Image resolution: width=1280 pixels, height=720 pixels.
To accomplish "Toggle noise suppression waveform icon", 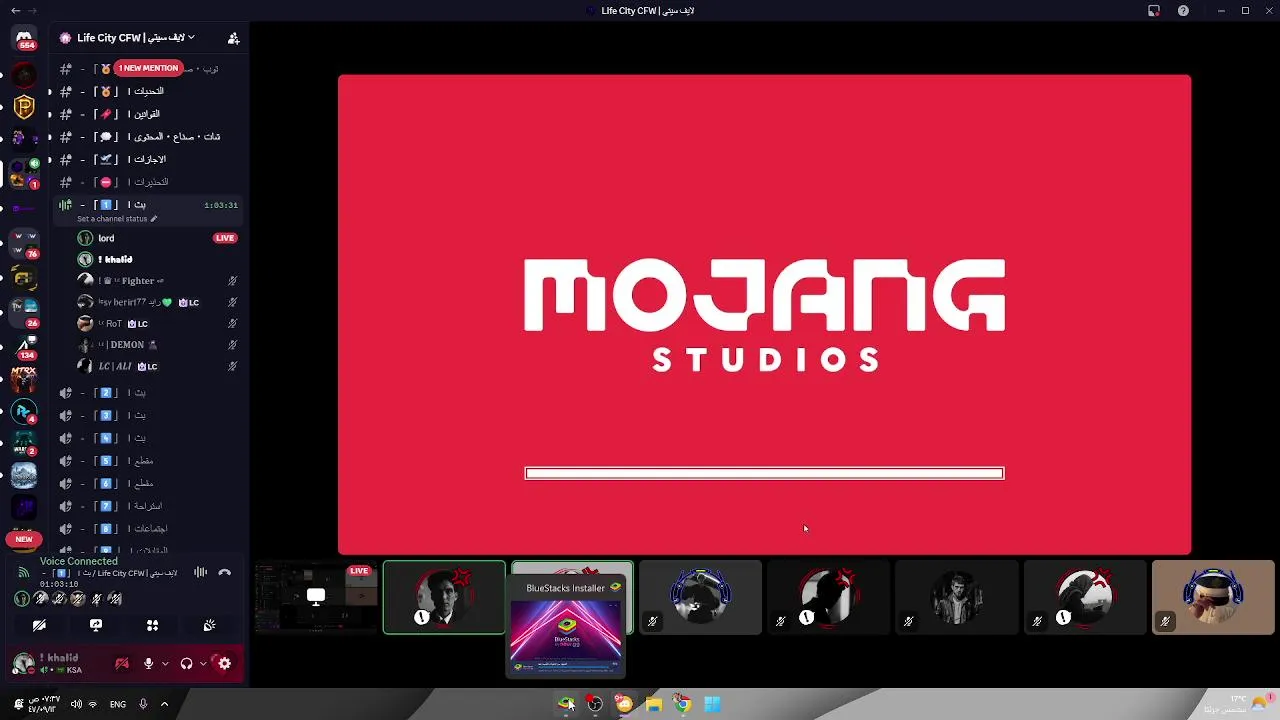I will point(200,572).
